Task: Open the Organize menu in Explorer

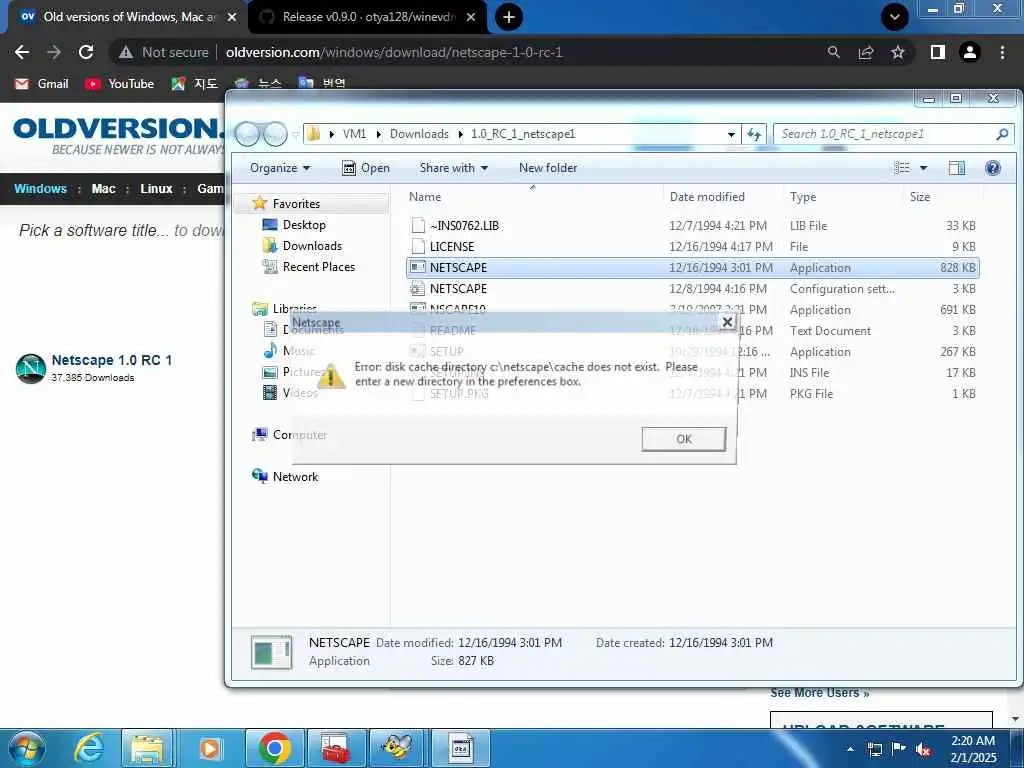Action: 280,168
